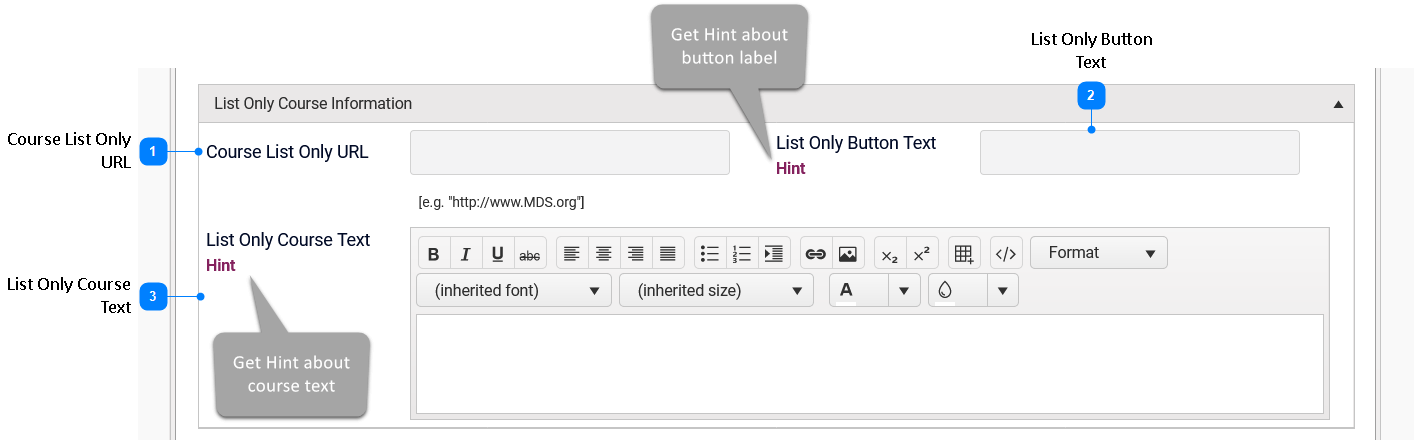Insert an unordered bullet list
The image size is (1414, 440).
[710, 254]
